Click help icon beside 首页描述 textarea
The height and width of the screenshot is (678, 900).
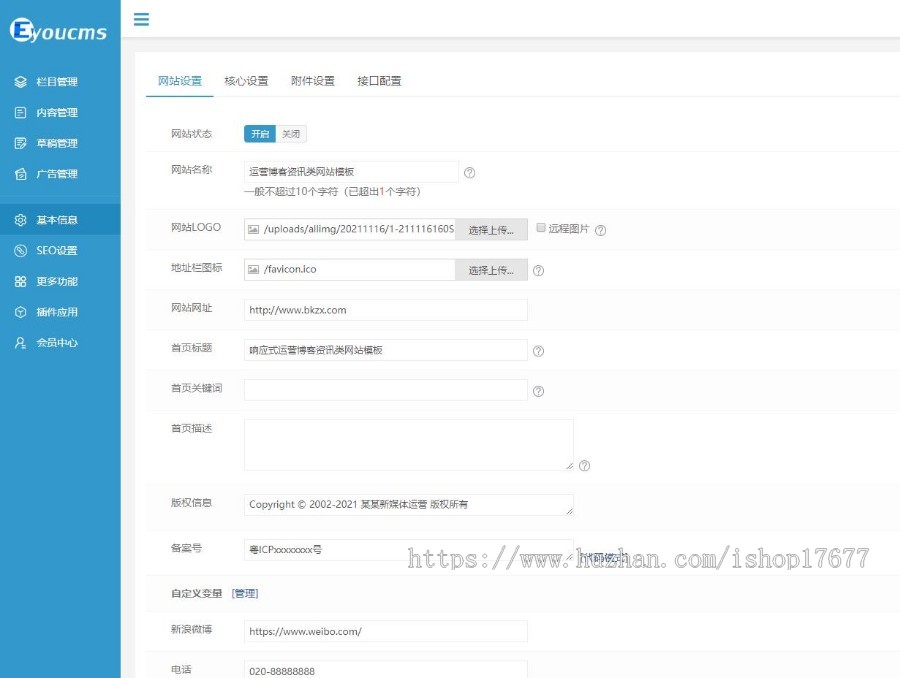click(x=584, y=466)
